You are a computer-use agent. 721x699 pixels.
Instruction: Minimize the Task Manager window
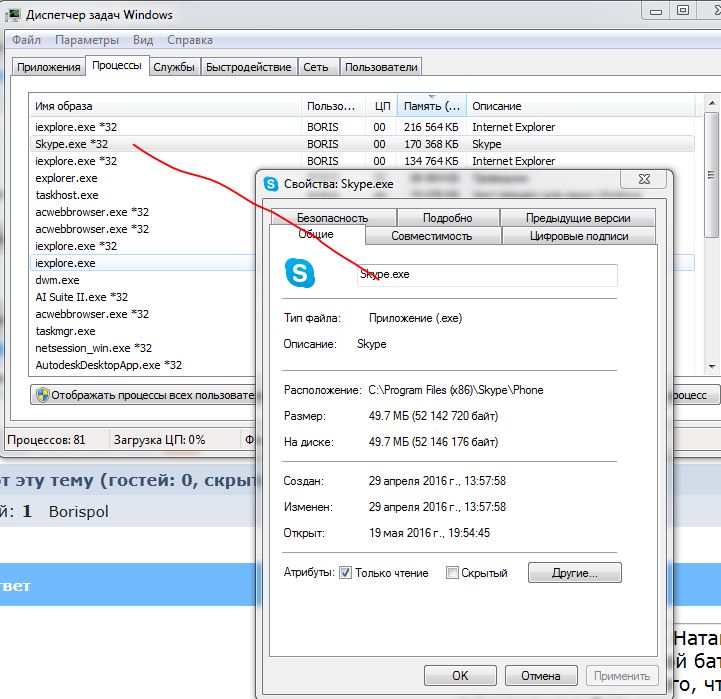point(656,11)
